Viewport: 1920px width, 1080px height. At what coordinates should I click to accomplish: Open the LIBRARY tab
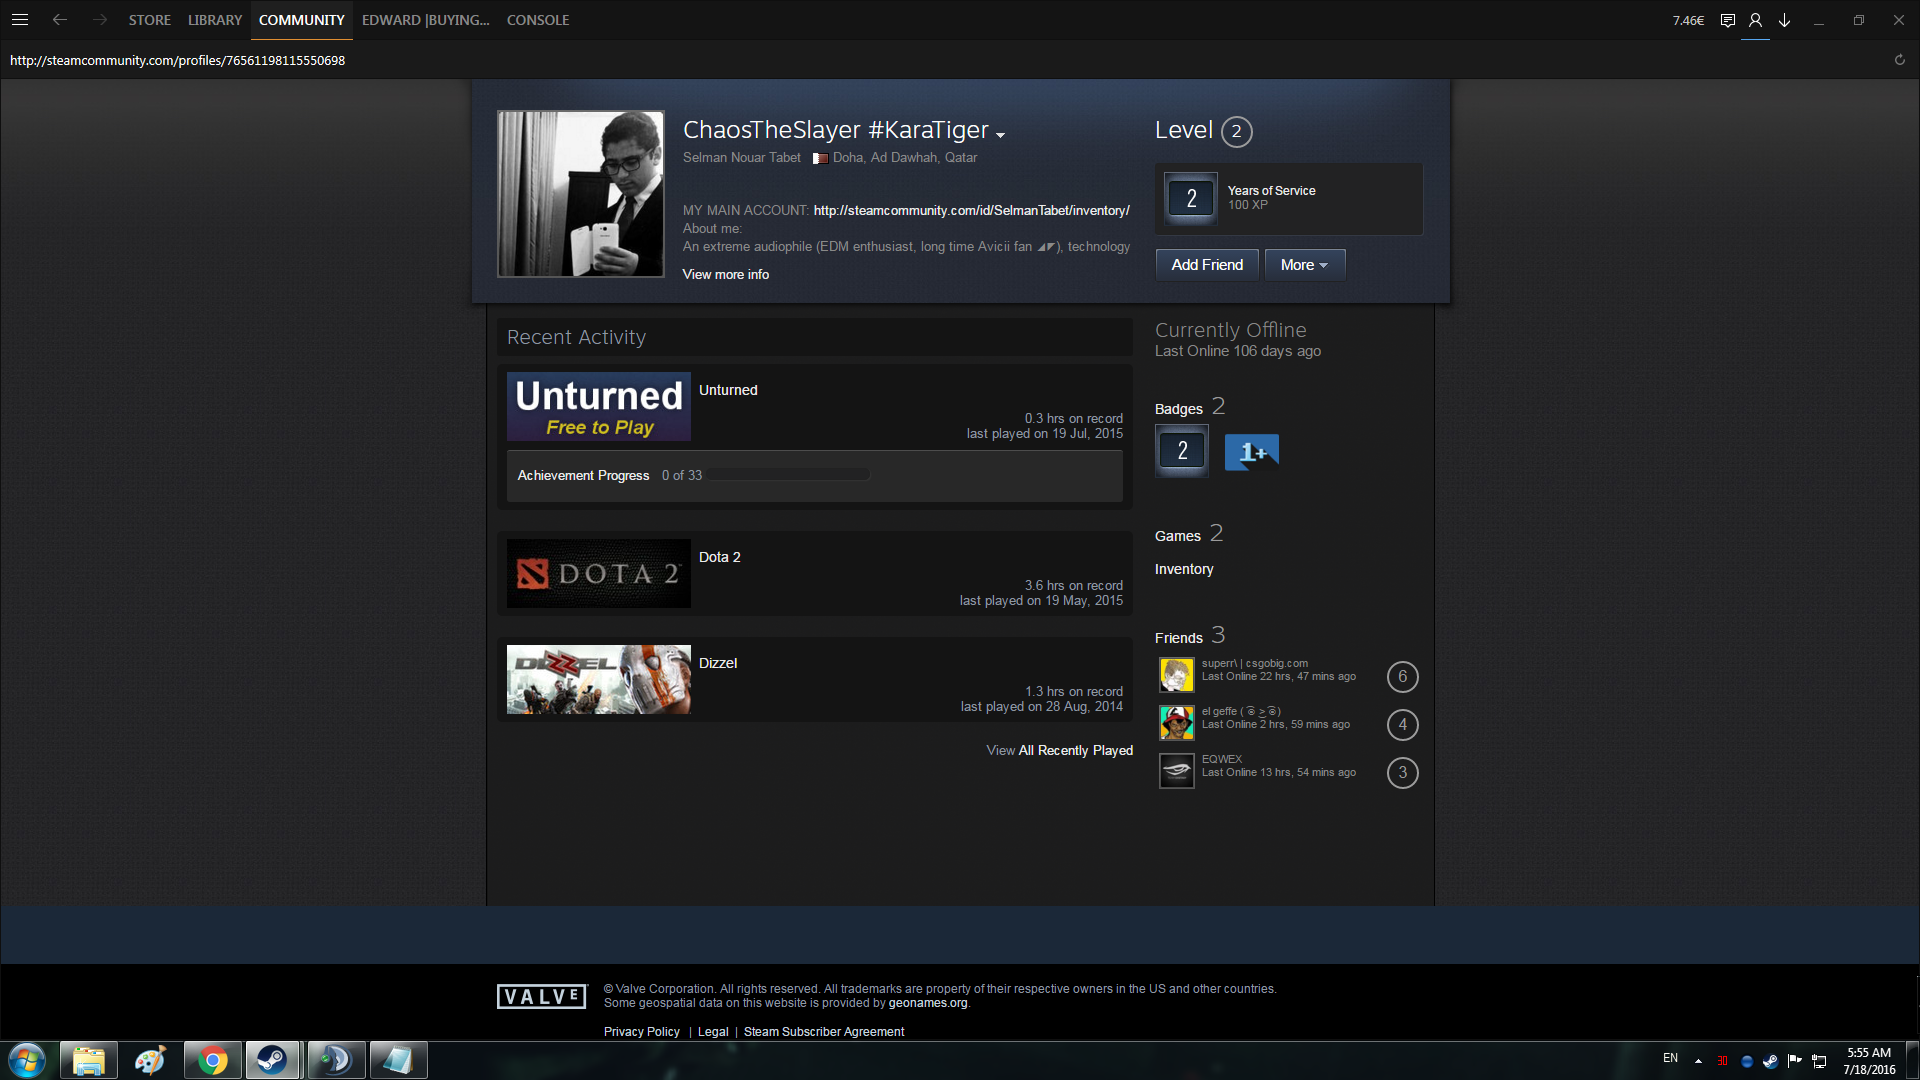(x=215, y=20)
